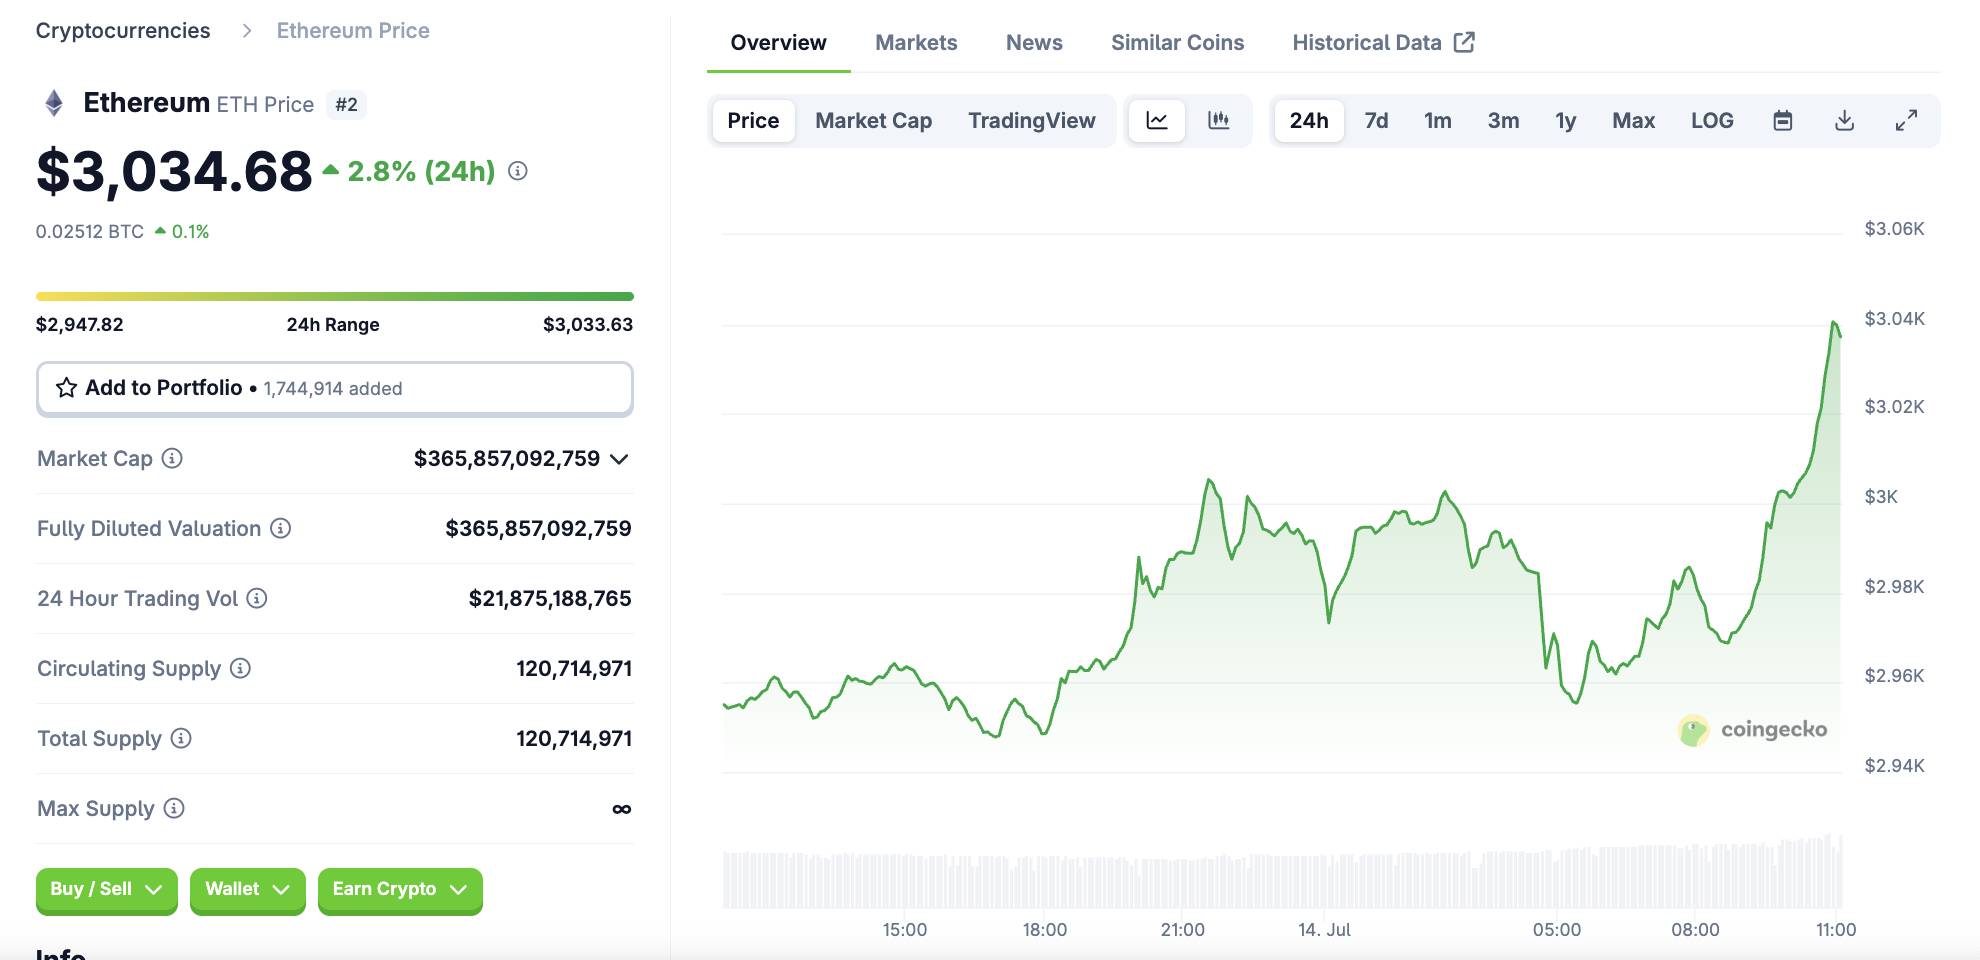Click Fully Diluted Valuation info icon

click(x=281, y=528)
